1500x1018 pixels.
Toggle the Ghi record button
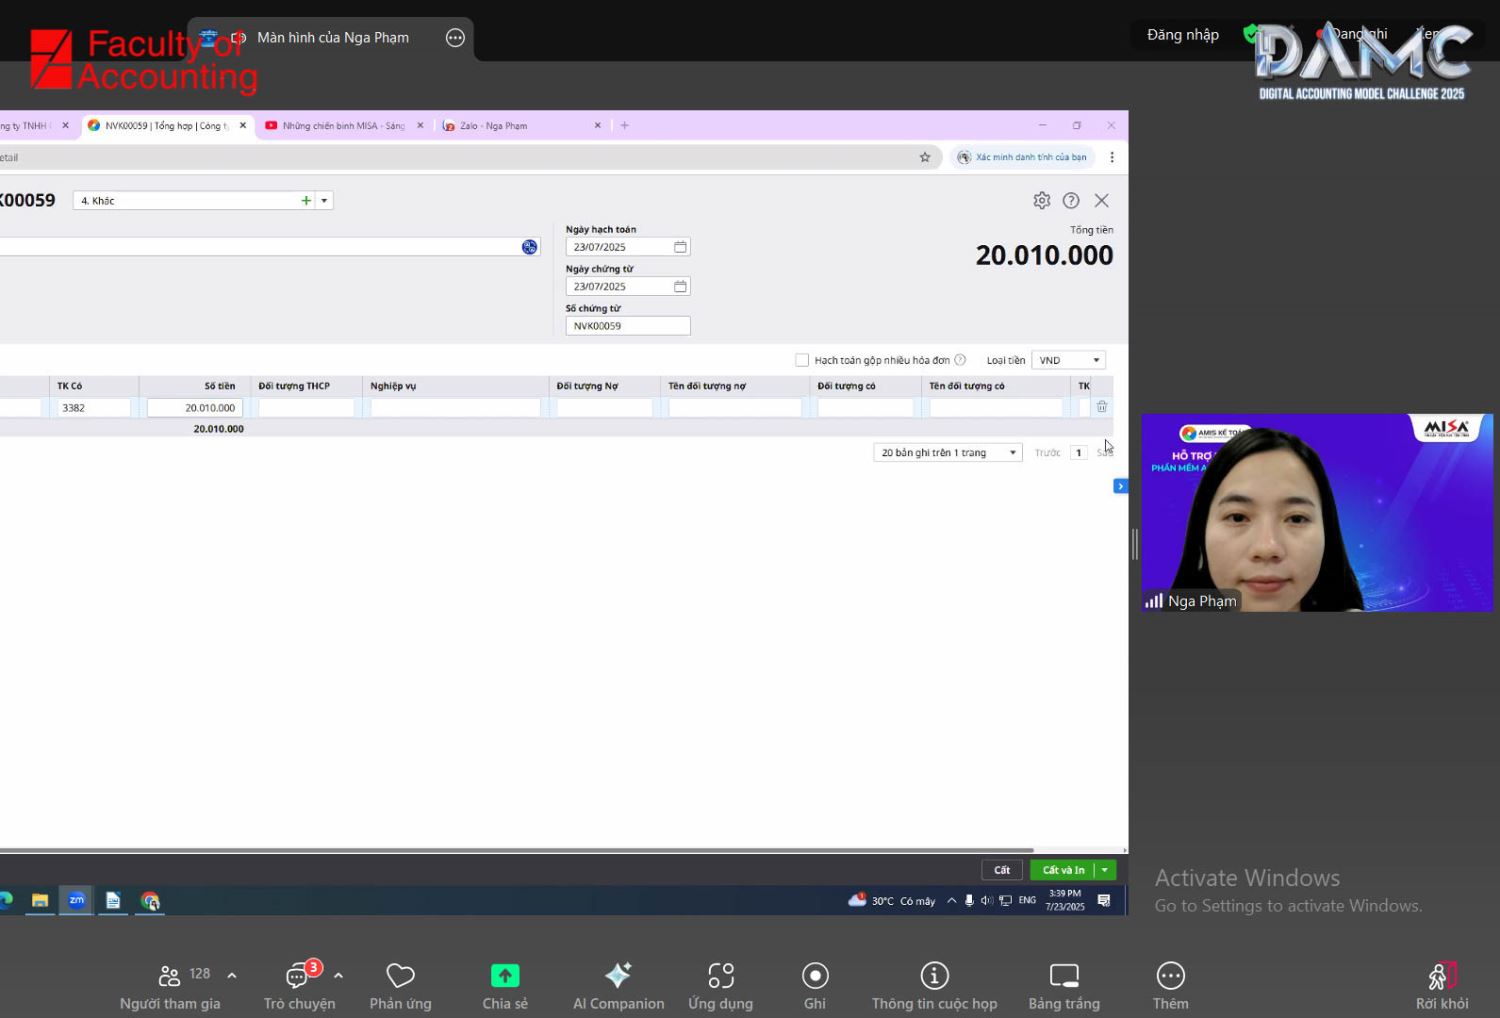coord(815,985)
